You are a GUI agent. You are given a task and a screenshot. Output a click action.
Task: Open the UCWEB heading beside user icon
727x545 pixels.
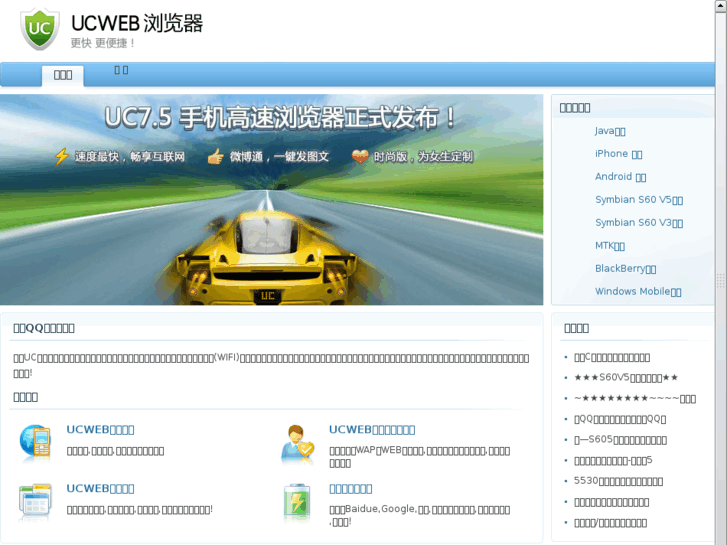pyautogui.click(x=372, y=430)
